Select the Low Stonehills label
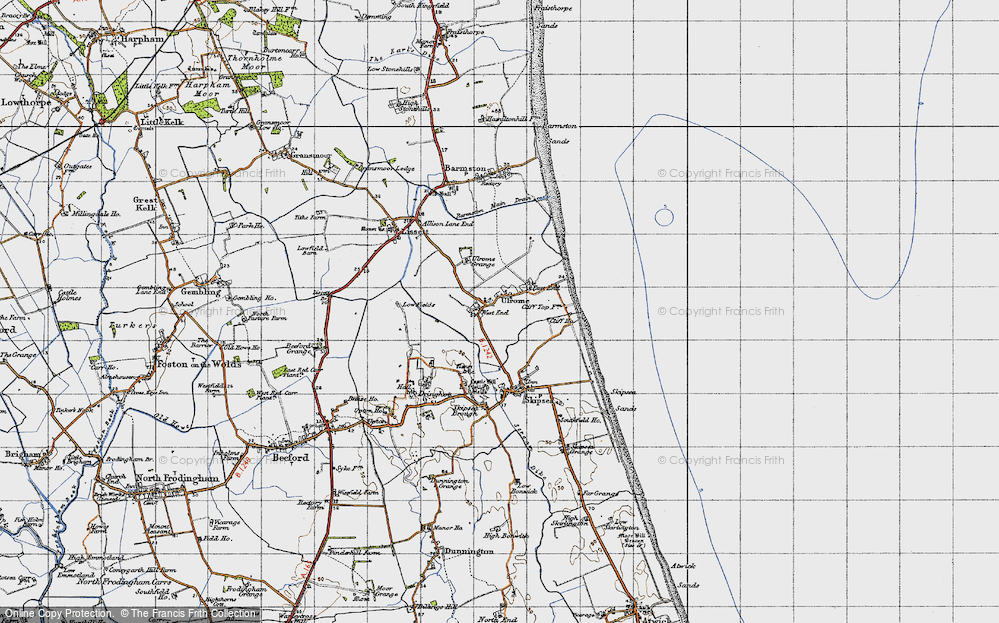The height and width of the screenshot is (623, 999). 391,69
